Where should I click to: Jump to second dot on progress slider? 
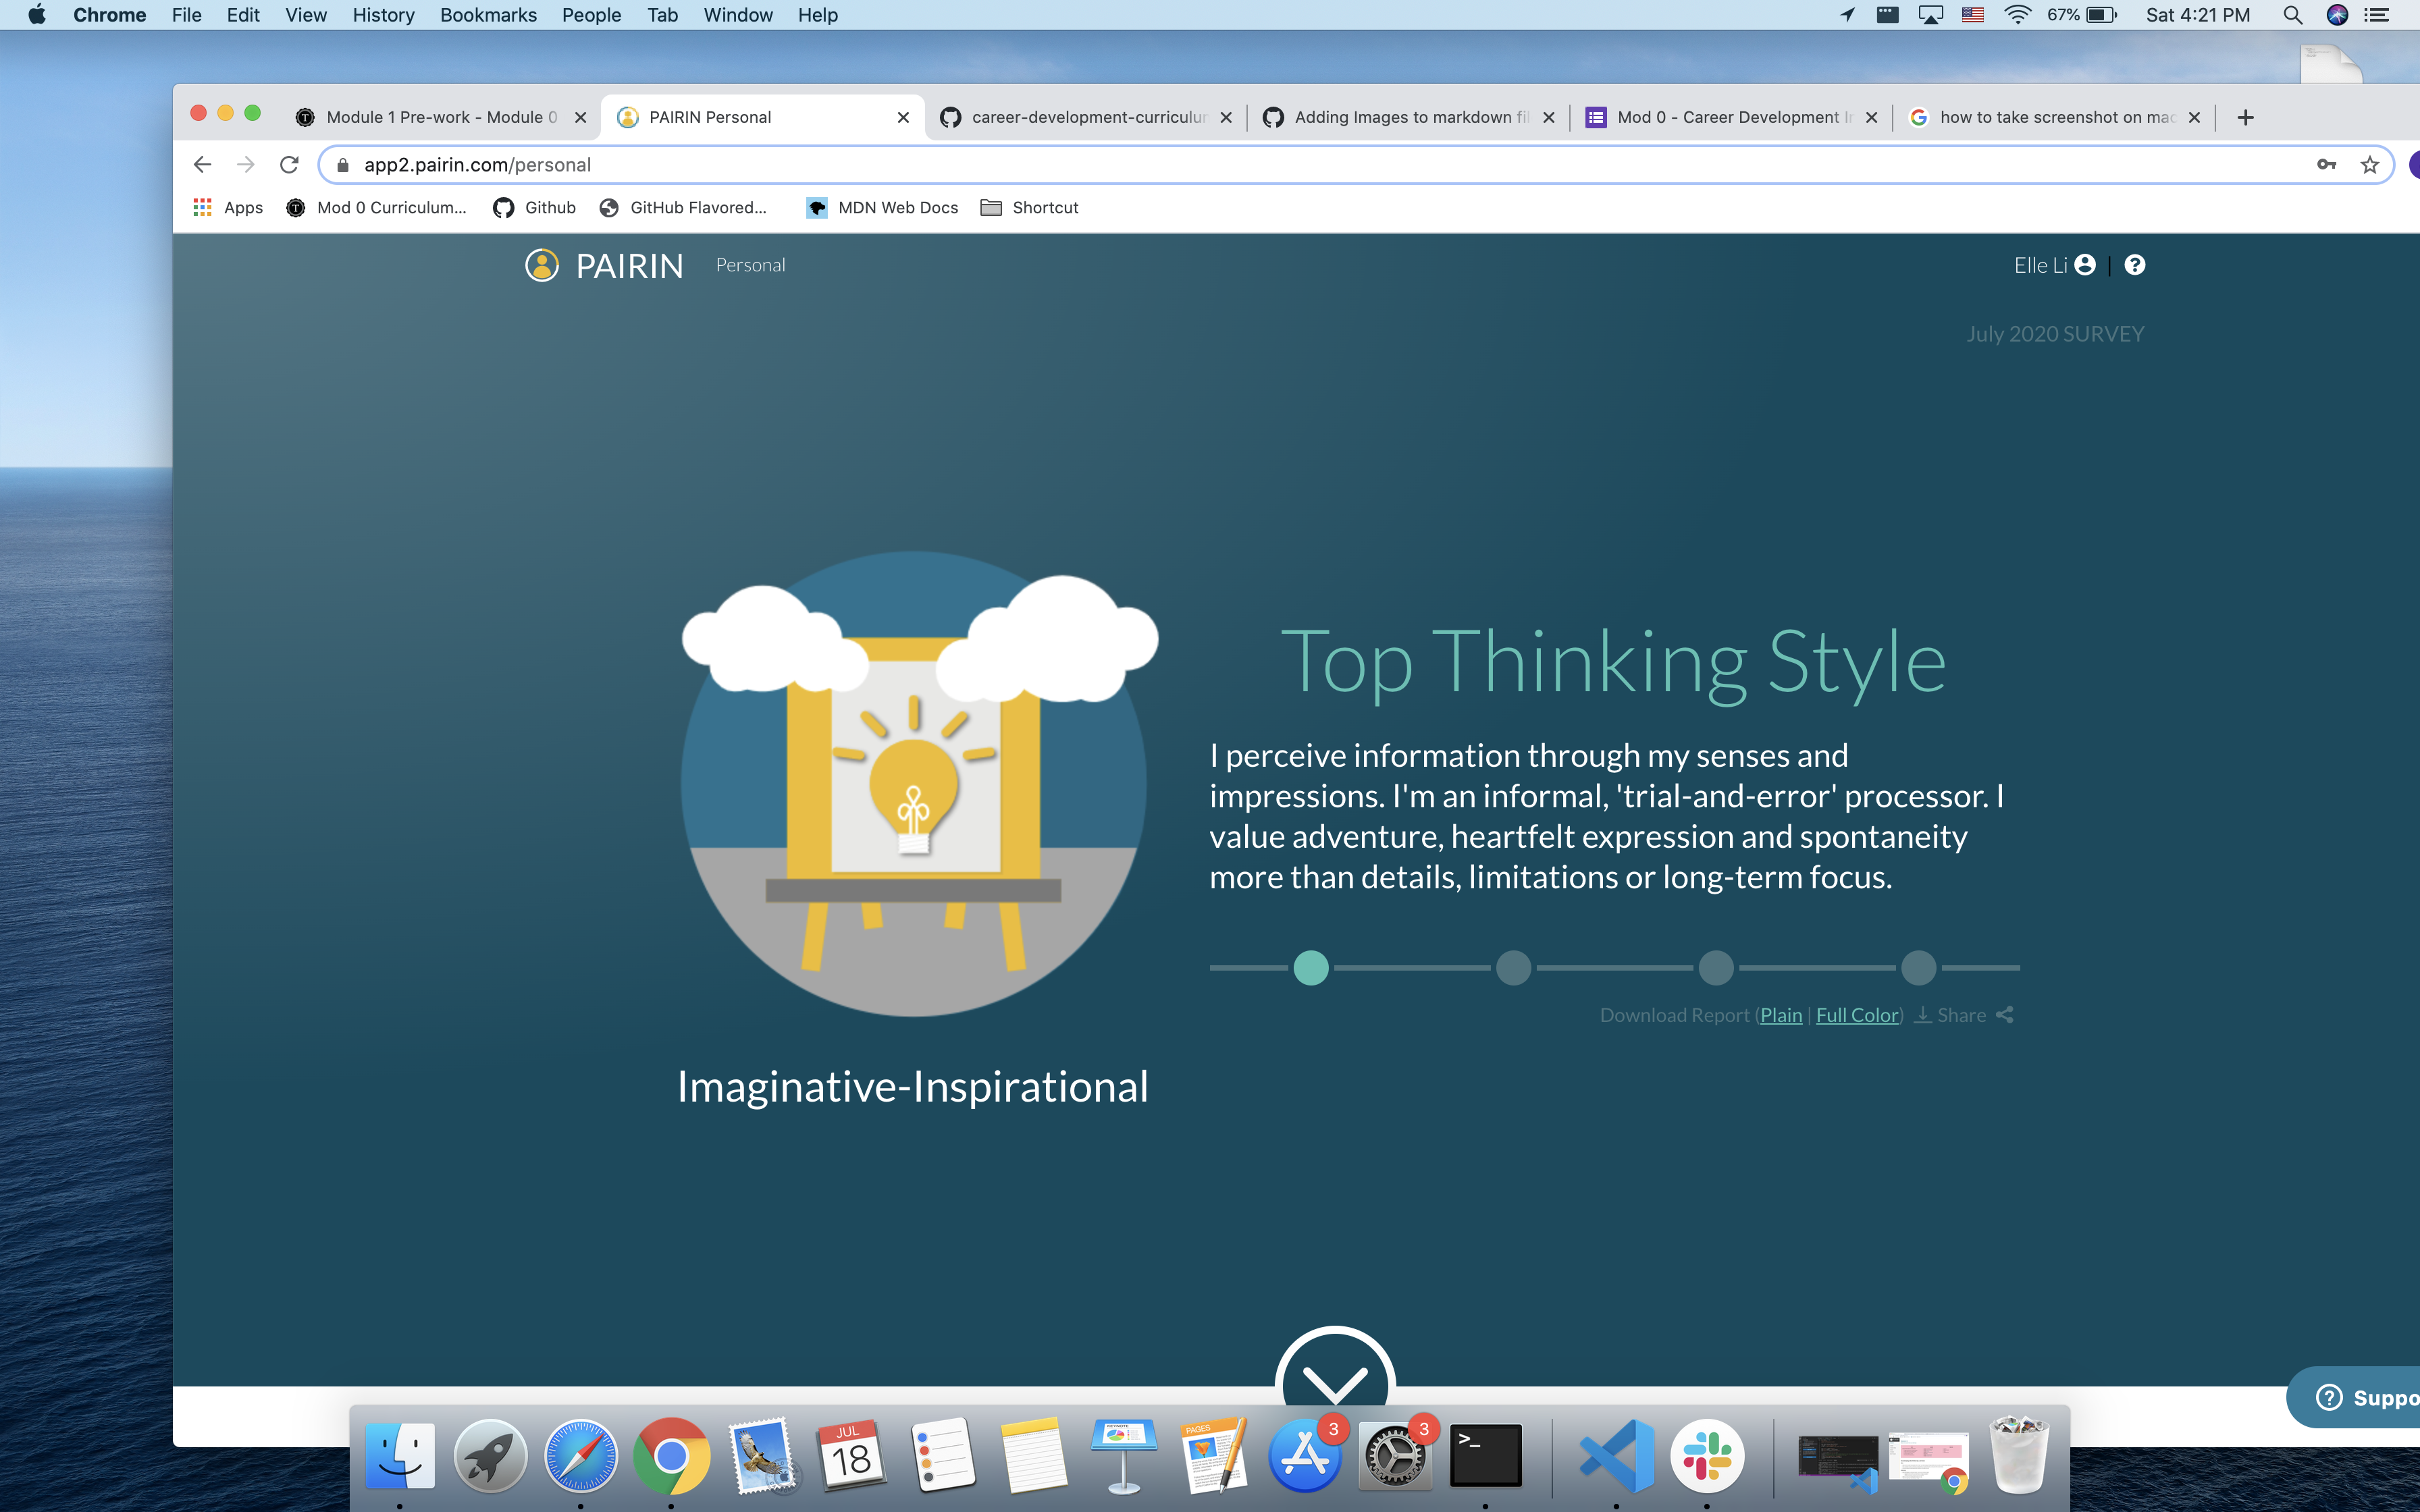click(x=1513, y=968)
